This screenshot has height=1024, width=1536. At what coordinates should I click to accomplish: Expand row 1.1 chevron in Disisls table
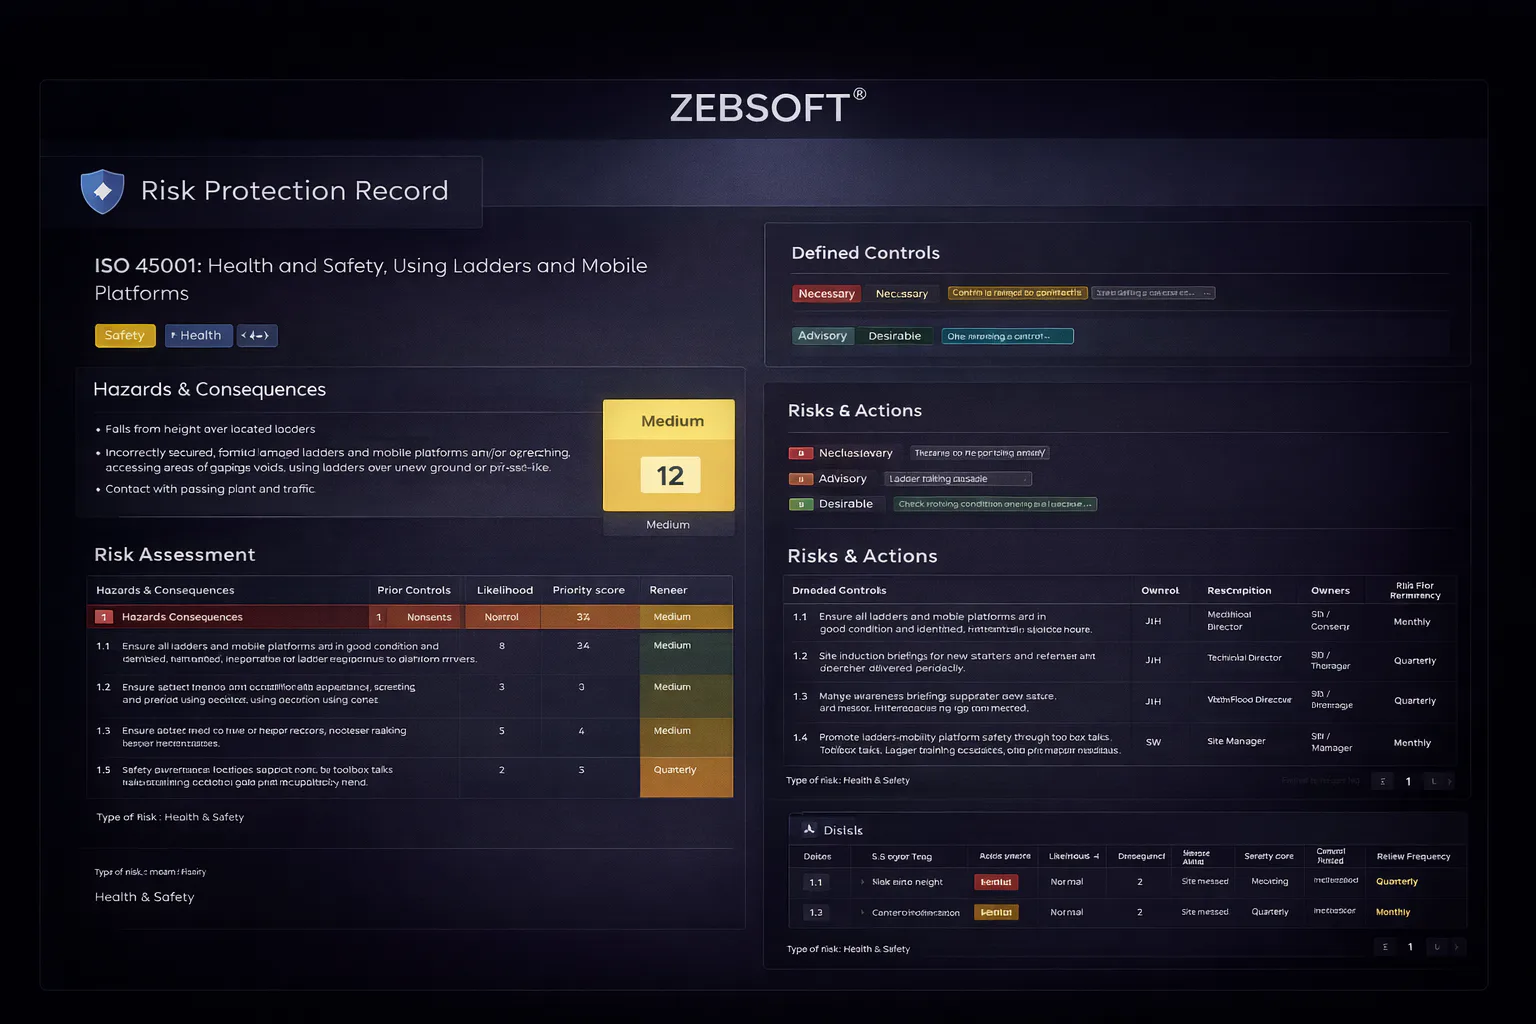[x=862, y=882]
